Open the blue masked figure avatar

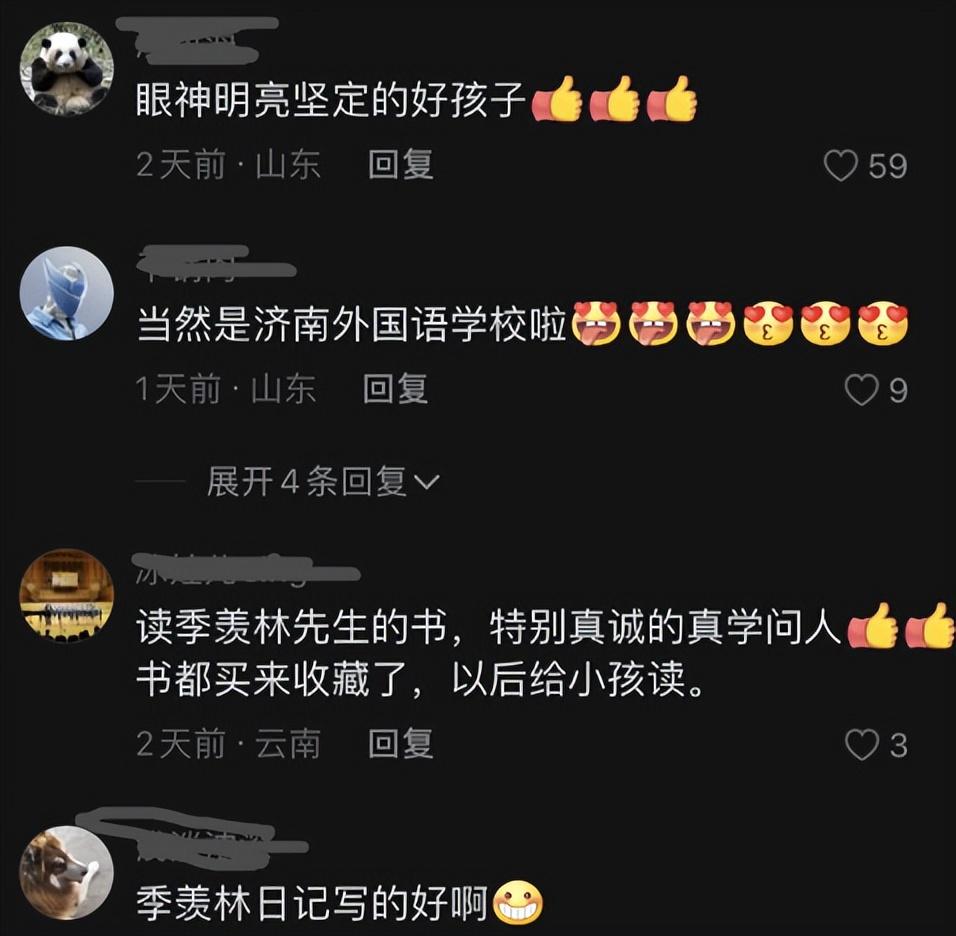click(x=66, y=293)
